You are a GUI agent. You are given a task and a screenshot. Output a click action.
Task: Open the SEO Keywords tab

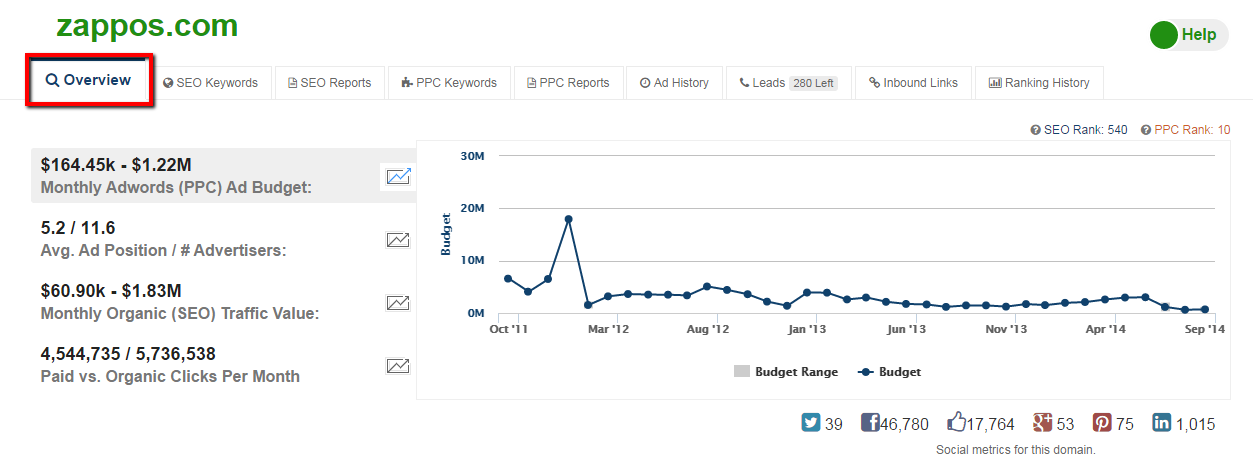(210, 83)
